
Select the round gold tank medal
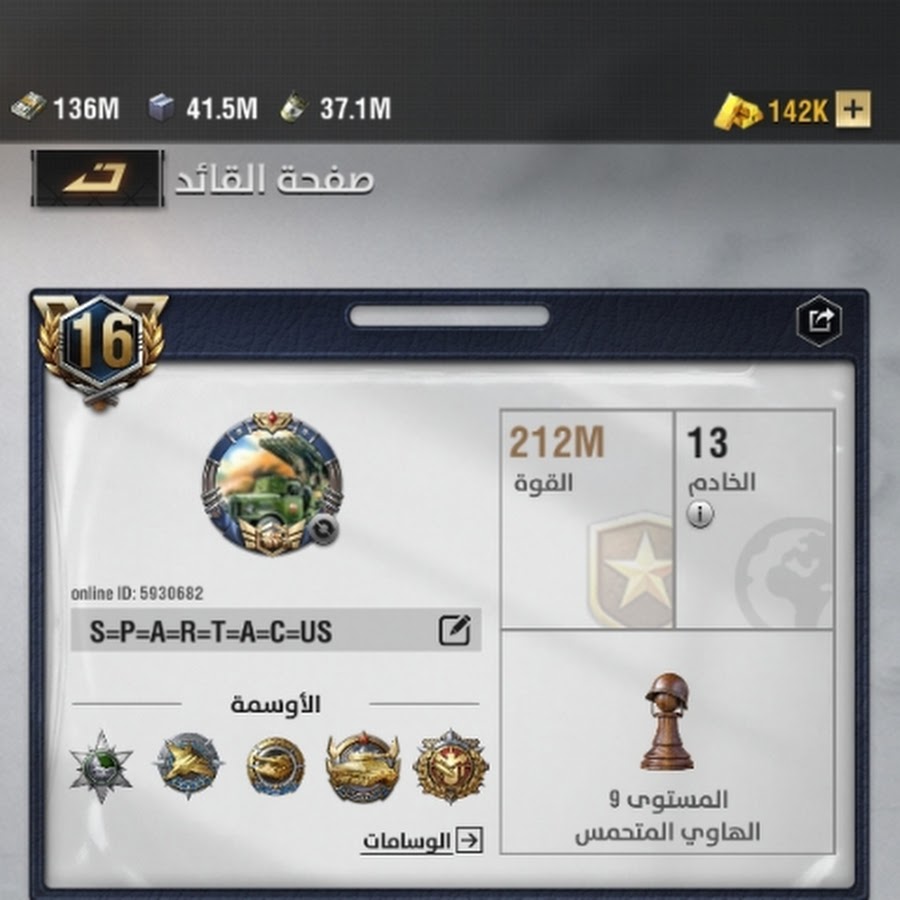tap(276, 766)
